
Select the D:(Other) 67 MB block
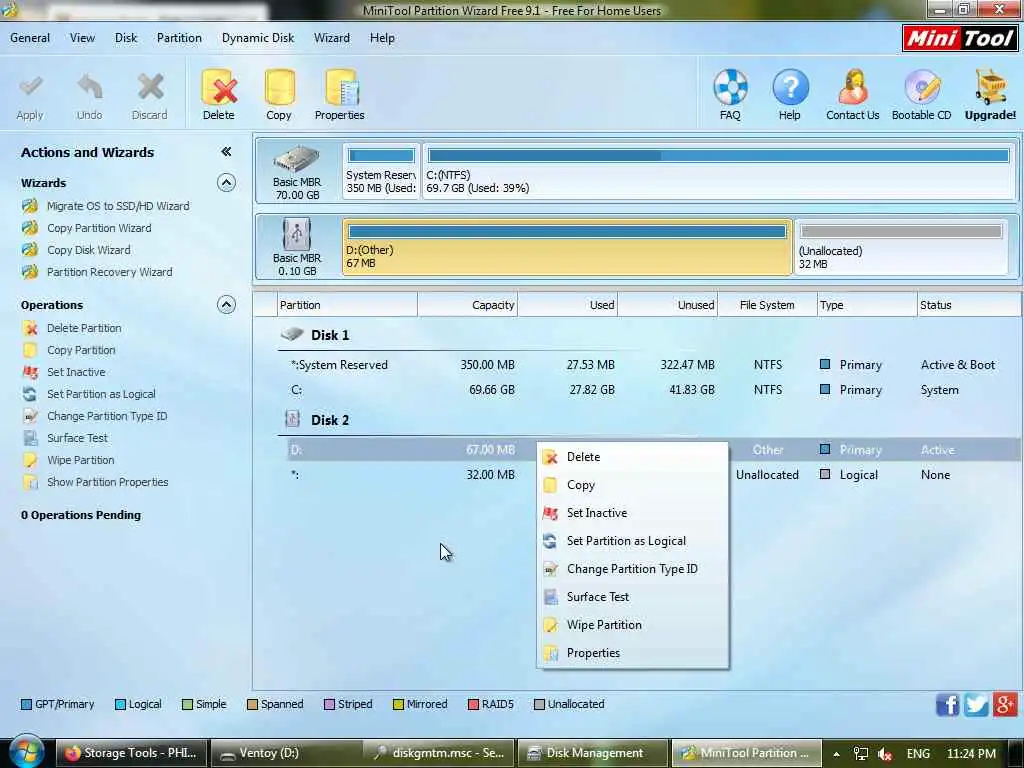pos(567,247)
